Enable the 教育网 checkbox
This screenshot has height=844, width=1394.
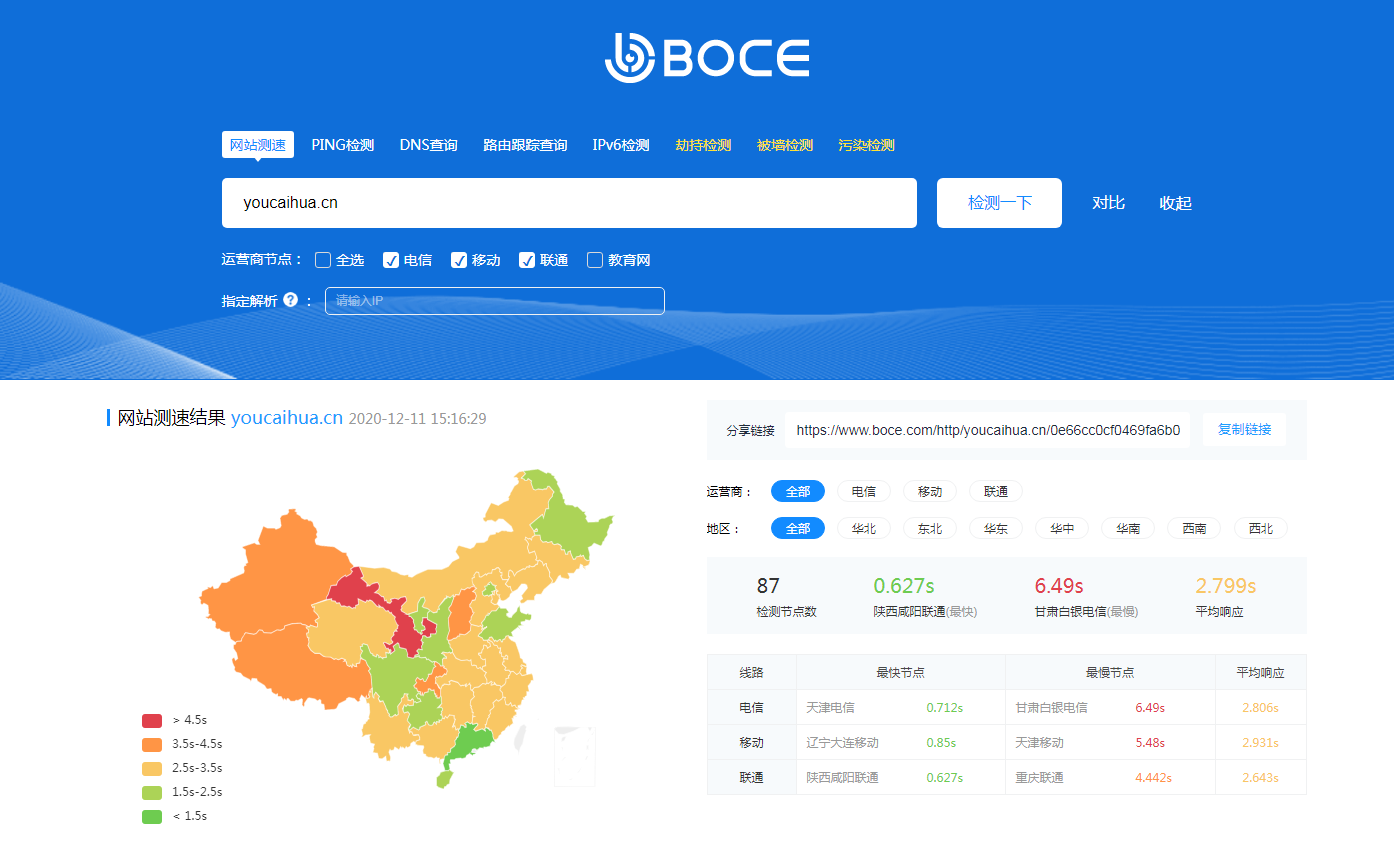595,260
